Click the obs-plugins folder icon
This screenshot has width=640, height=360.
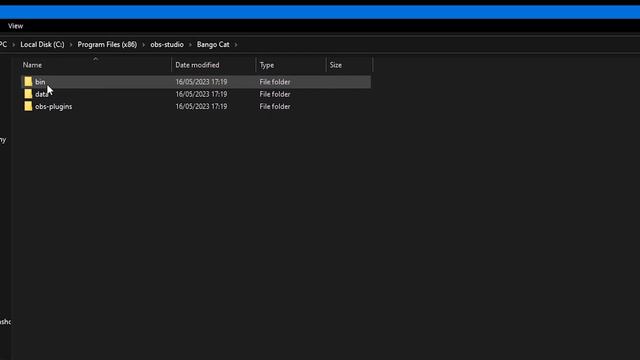point(28,106)
